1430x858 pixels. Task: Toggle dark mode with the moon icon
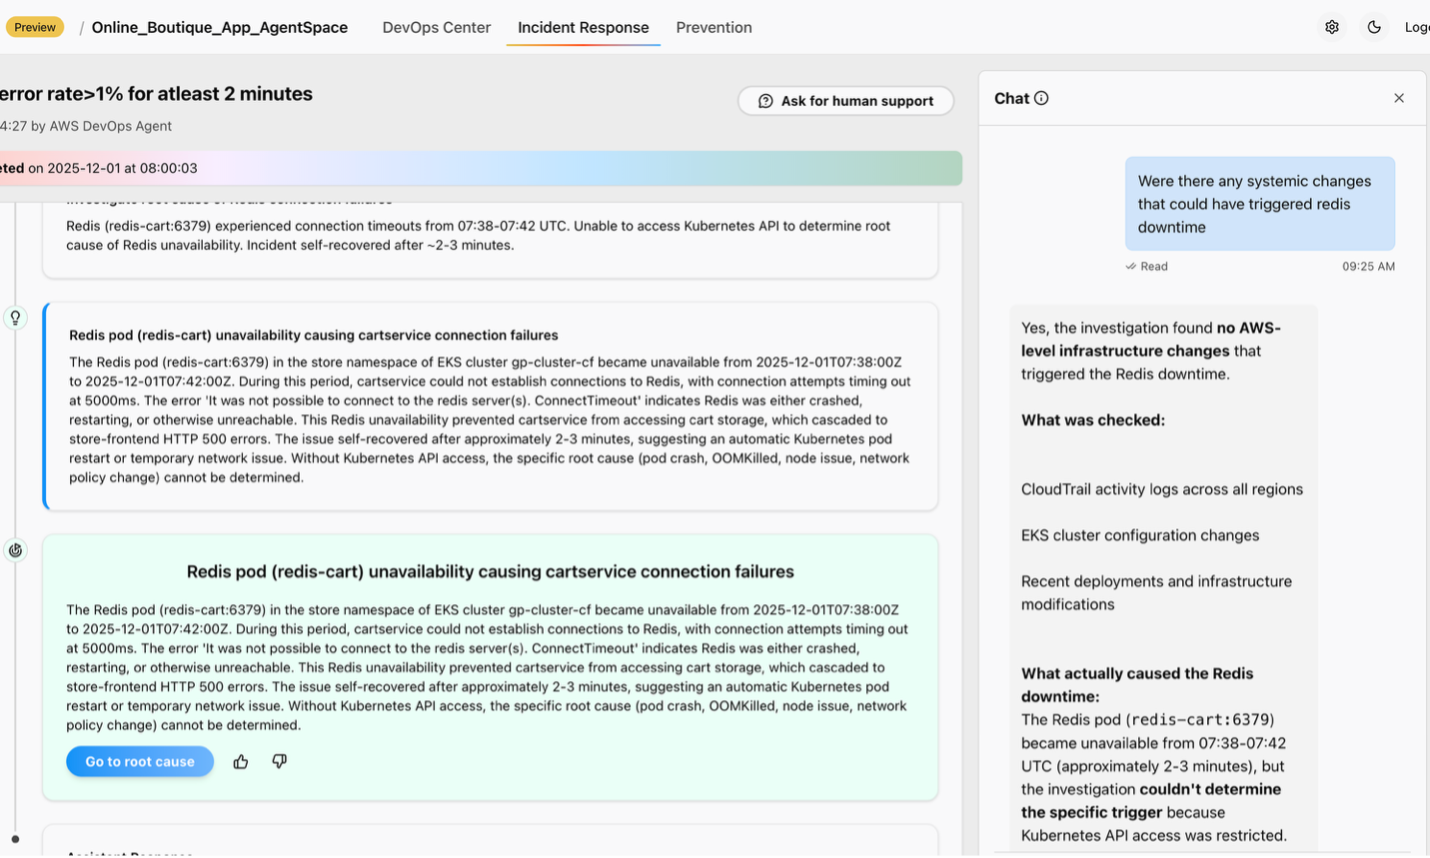[1374, 26]
